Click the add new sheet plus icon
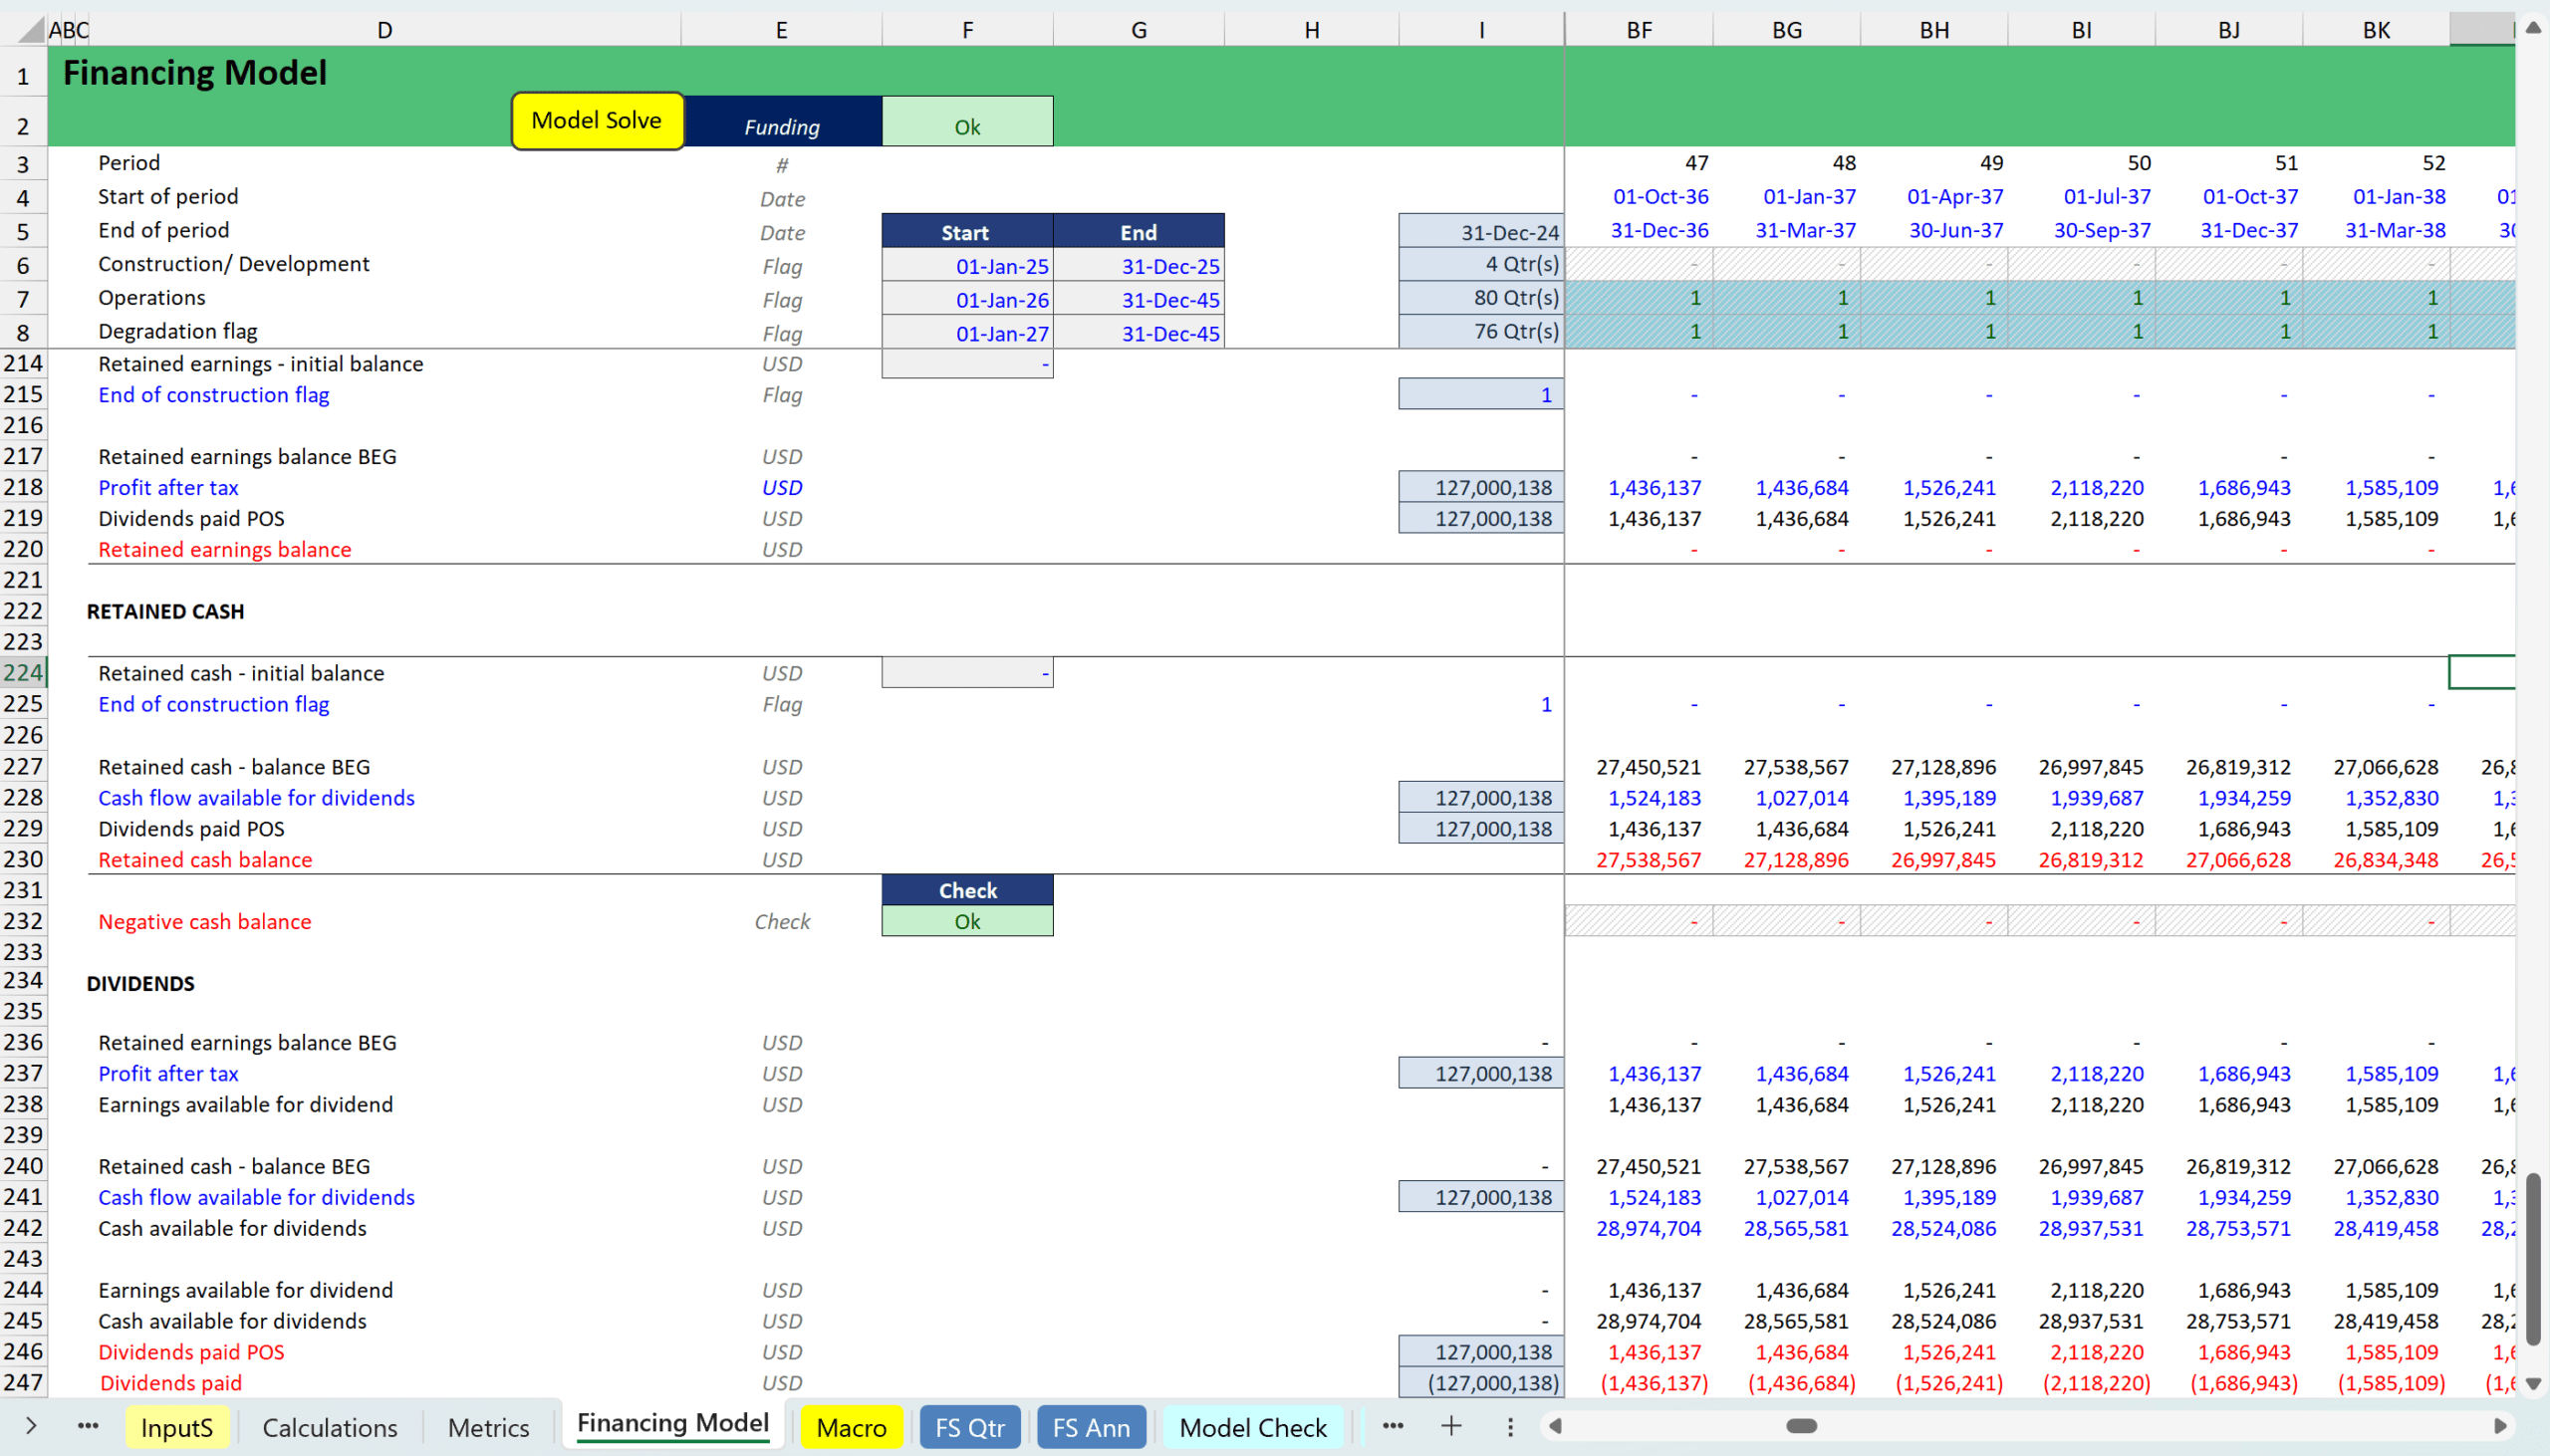The height and width of the screenshot is (1456, 2550). pyautogui.click(x=1451, y=1426)
